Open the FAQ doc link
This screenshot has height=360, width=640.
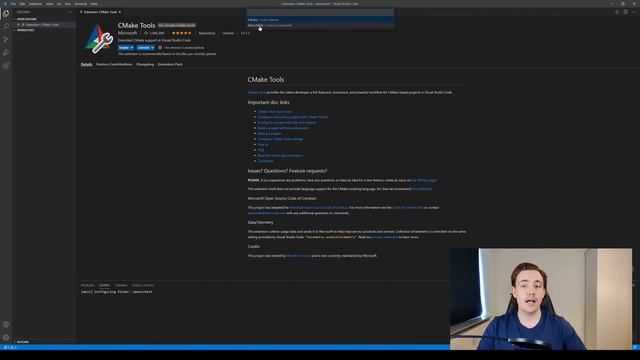coord(261,150)
